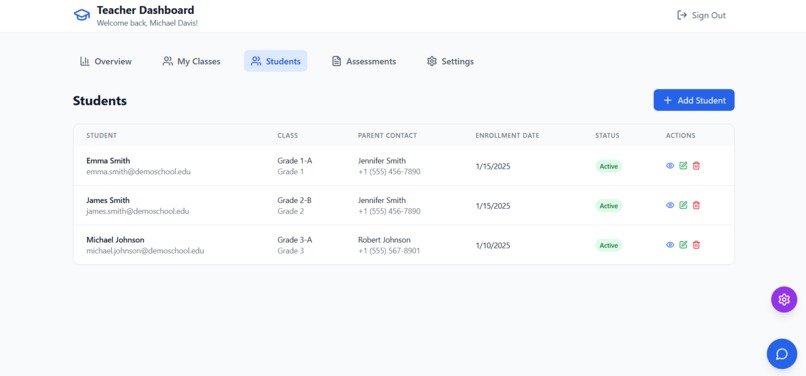Click Welcome back, Michael Davis! text
Image resolution: width=806 pixels, height=376 pixels.
147,23
